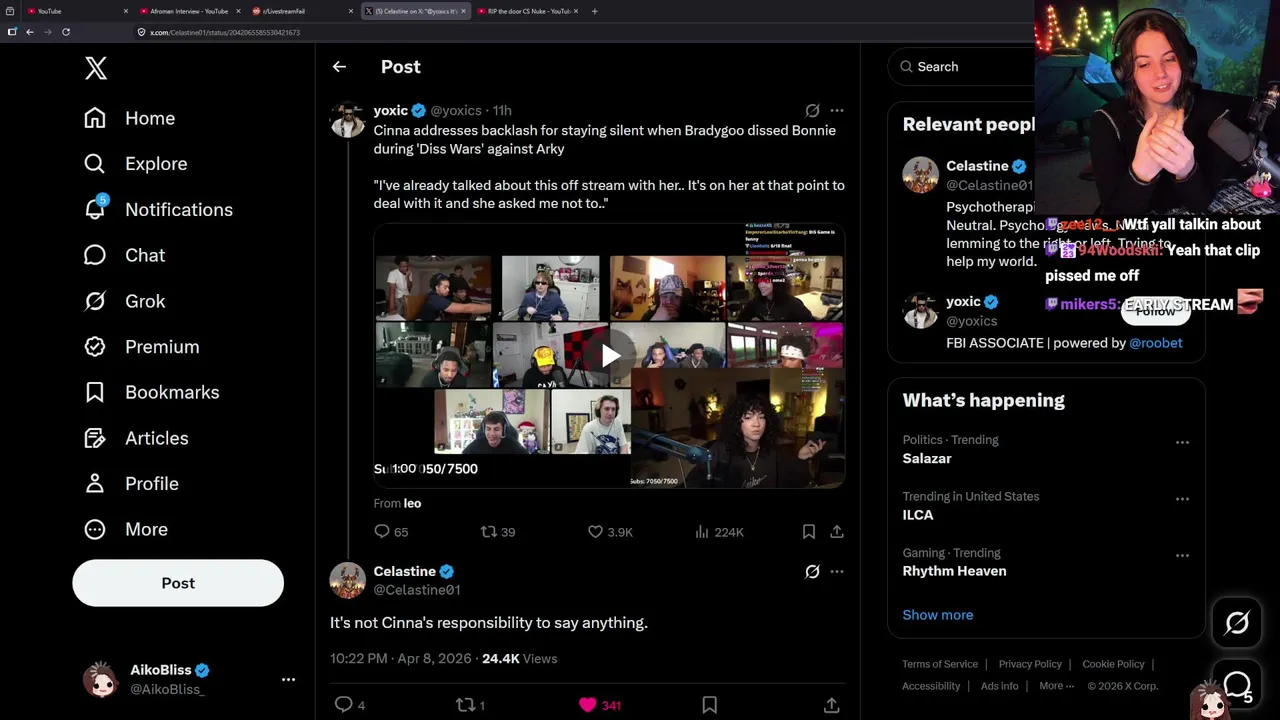
Task: Reply to yoxic's post with 65 replies
Action: 391,532
